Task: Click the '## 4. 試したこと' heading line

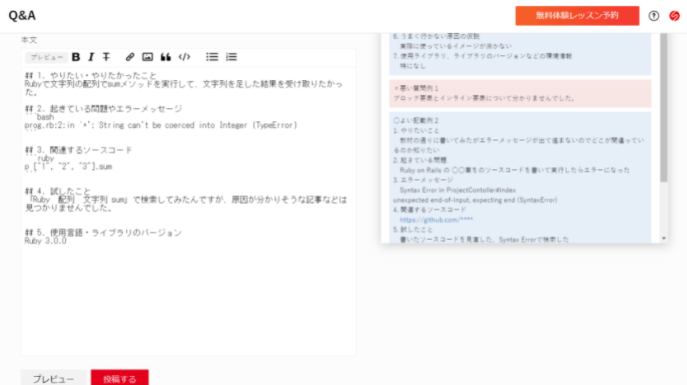Action: 58,191
